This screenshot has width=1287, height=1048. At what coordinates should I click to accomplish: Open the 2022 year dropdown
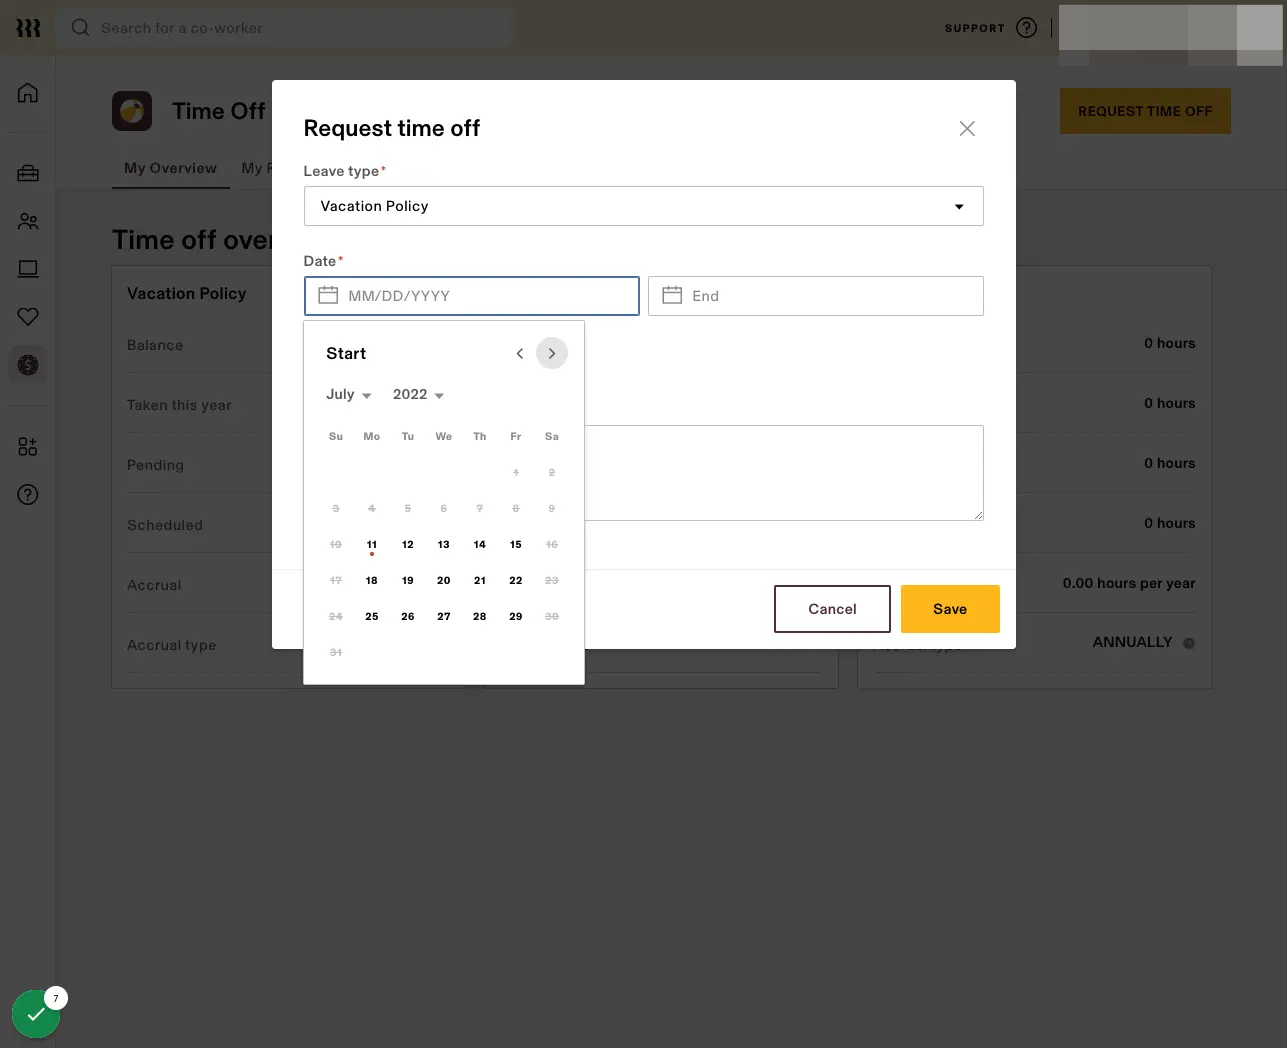(418, 394)
